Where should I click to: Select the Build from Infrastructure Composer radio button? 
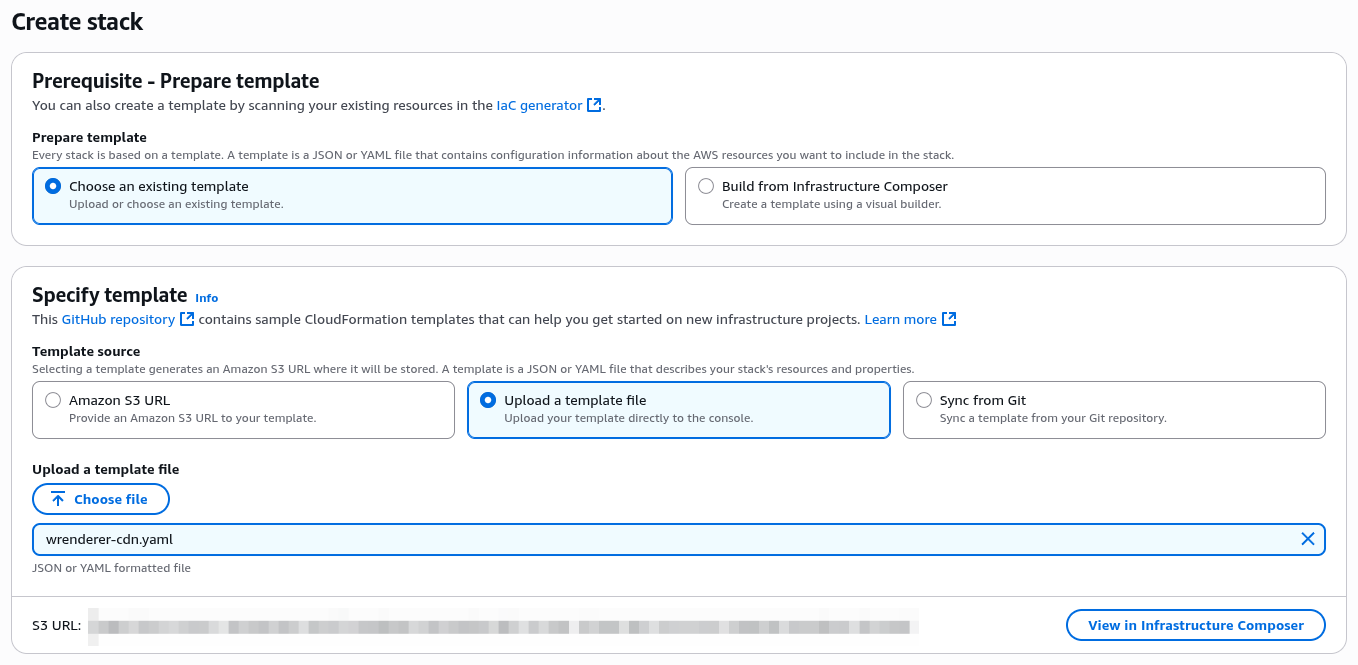click(706, 185)
